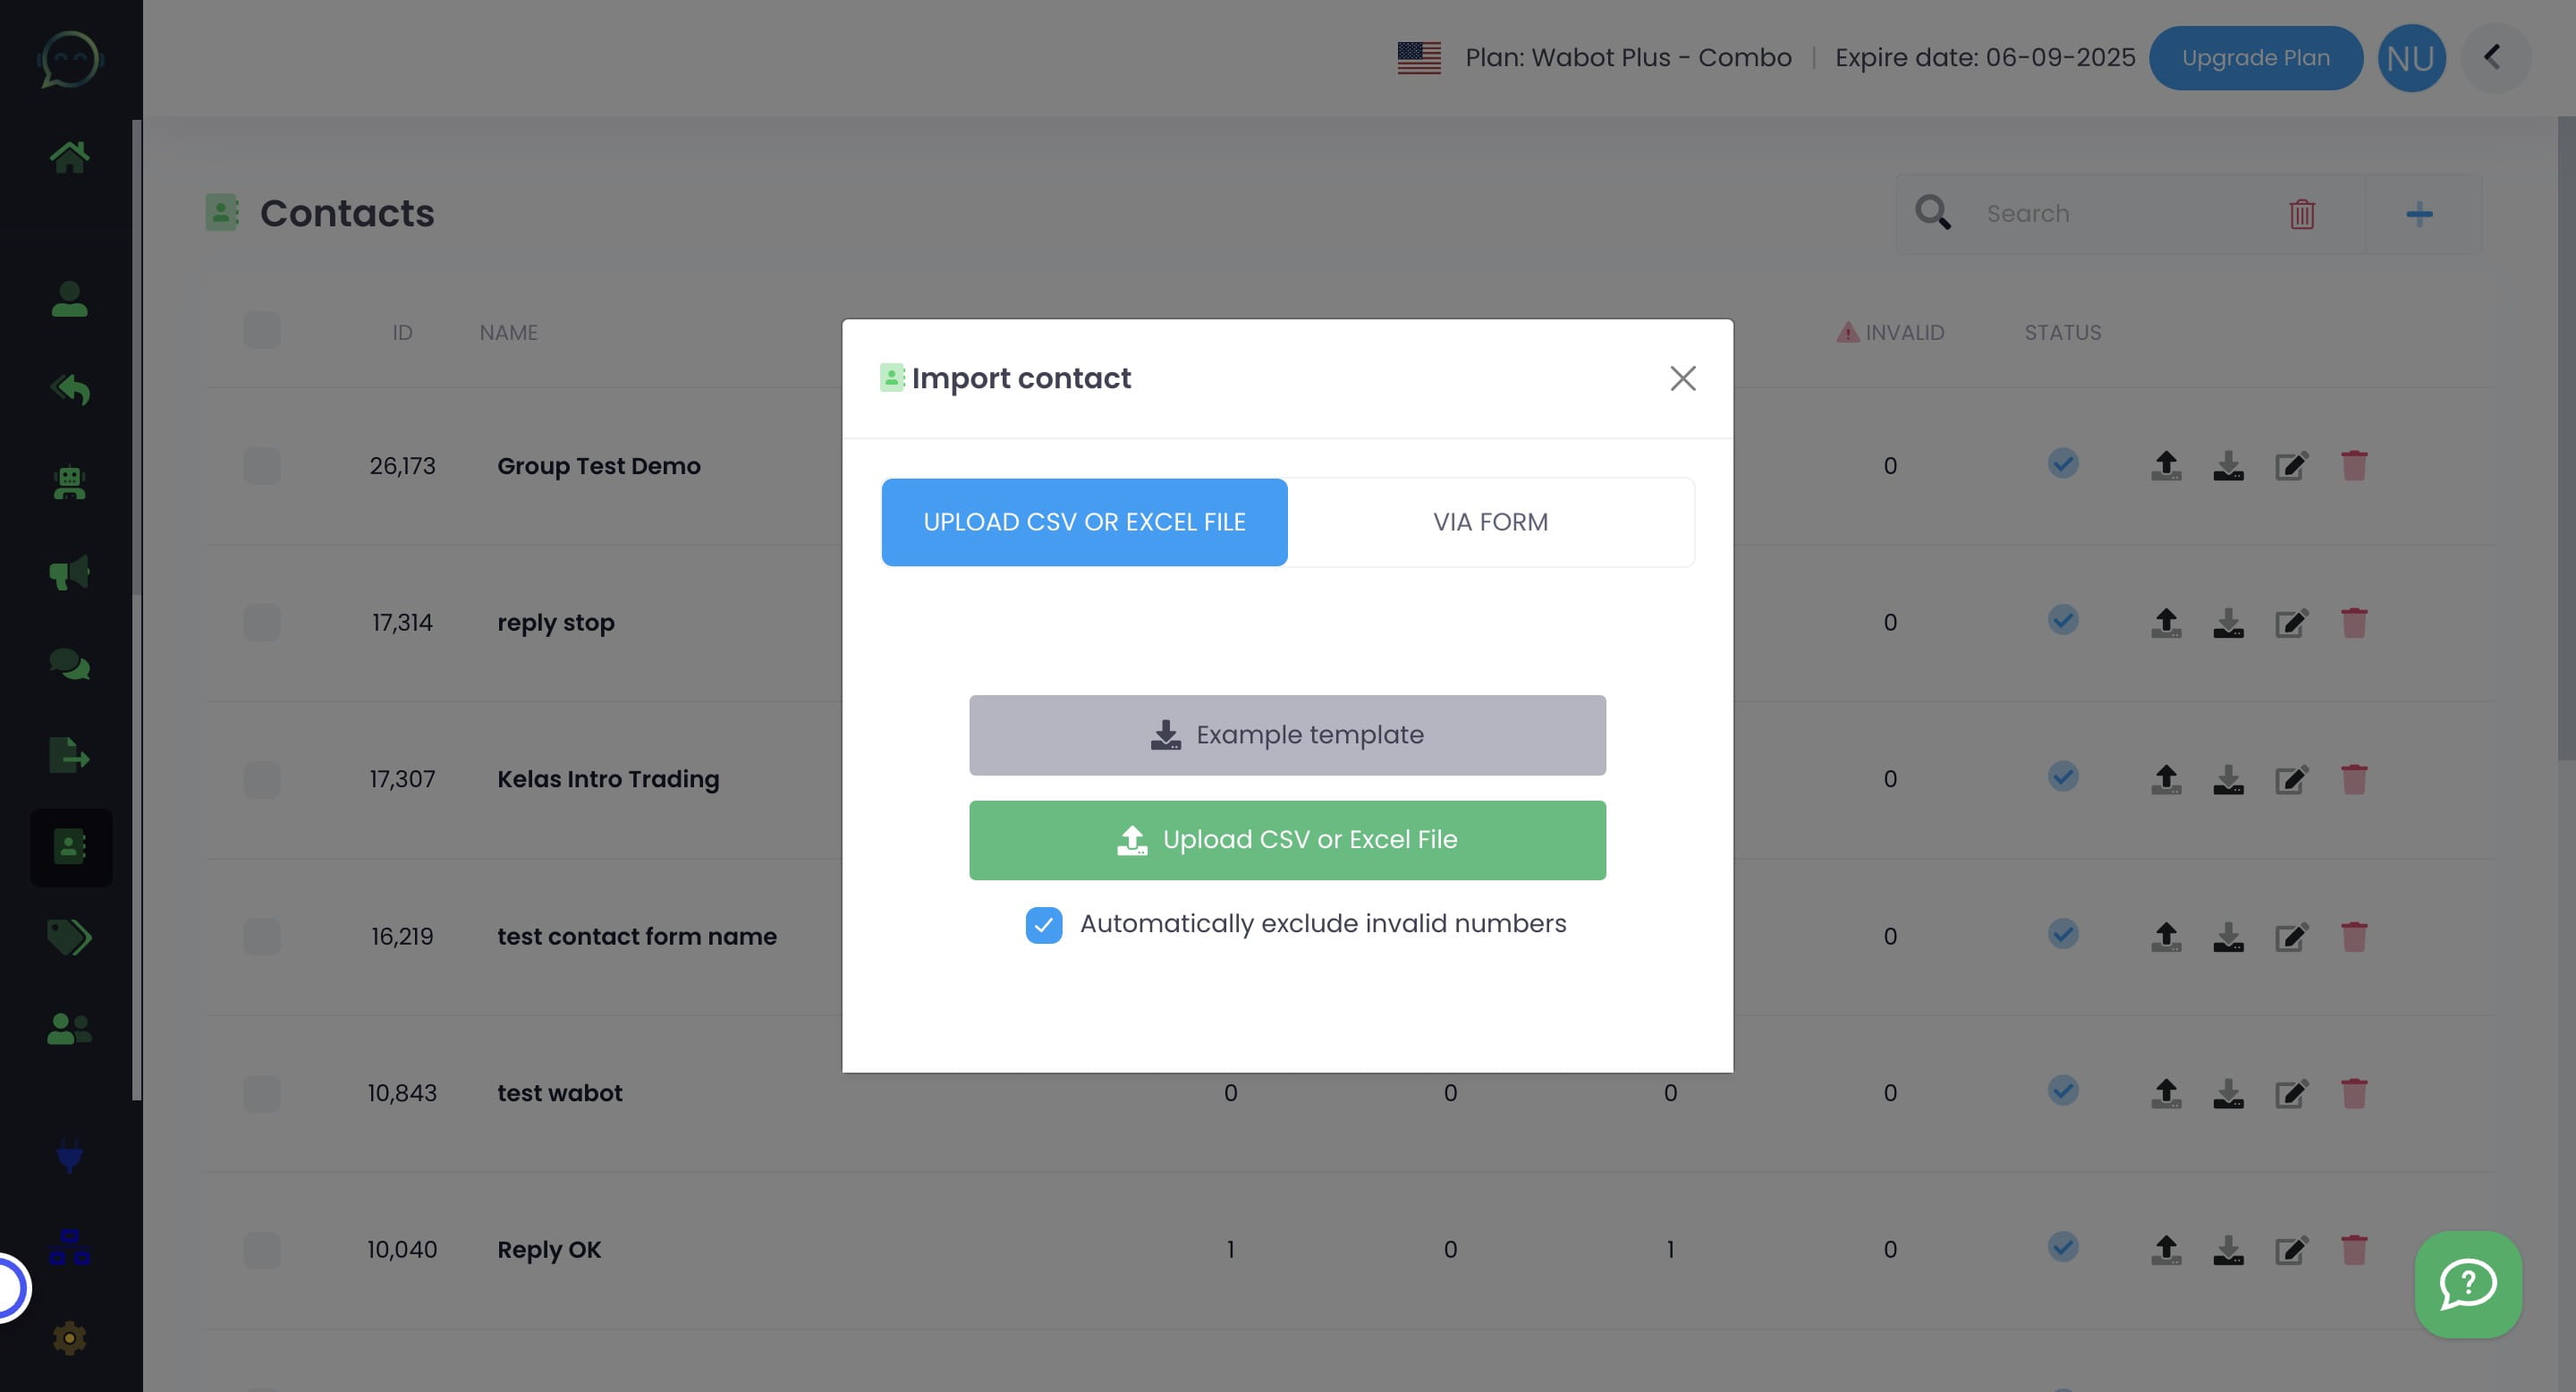Open the broadcast megaphone icon in sidebar

(69, 573)
